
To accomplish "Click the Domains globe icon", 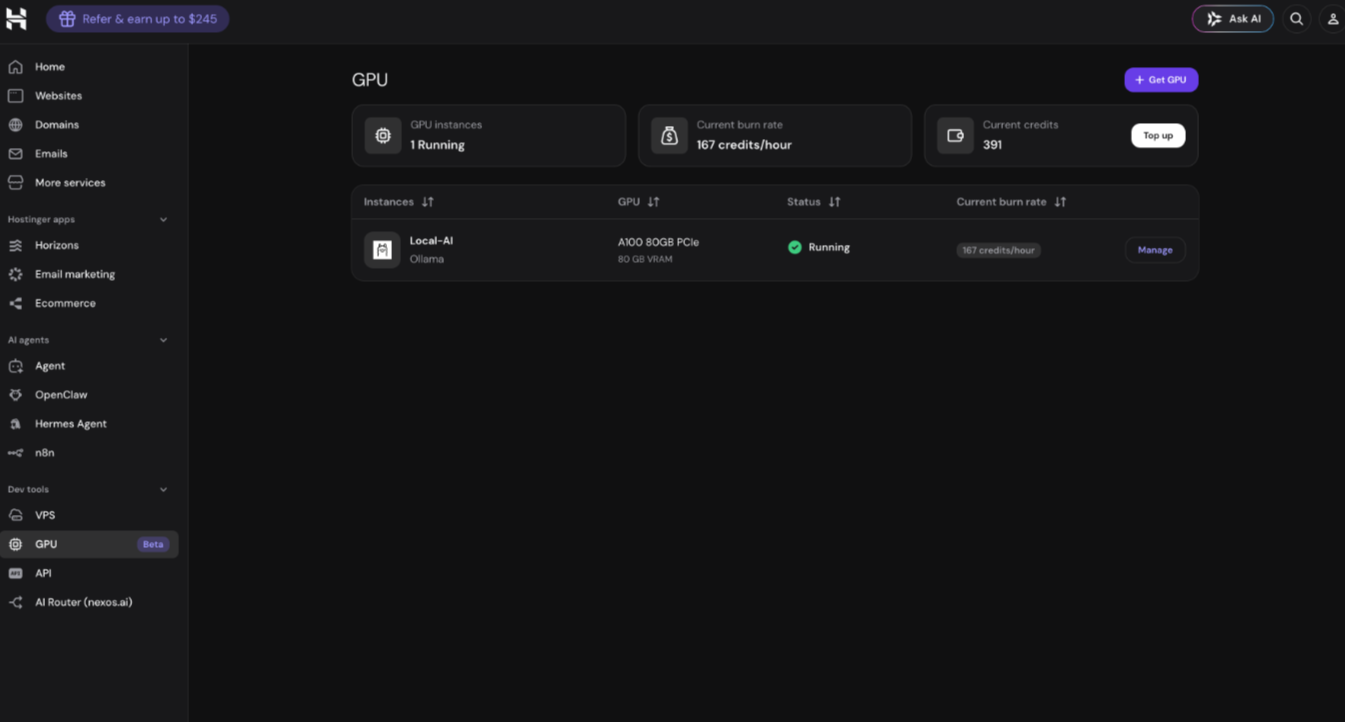I will [16, 125].
